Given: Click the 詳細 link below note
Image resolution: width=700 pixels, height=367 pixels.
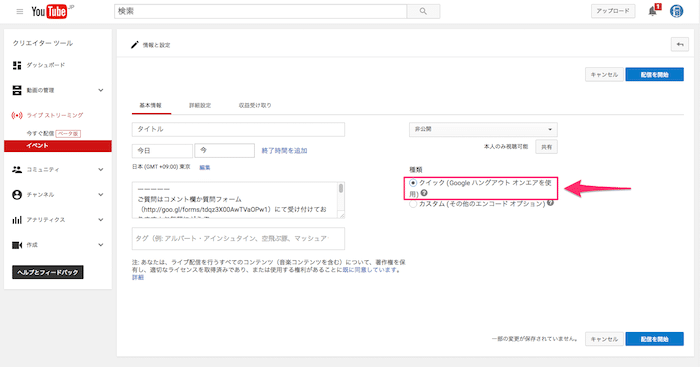Looking at the screenshot, I should point(138,277).
